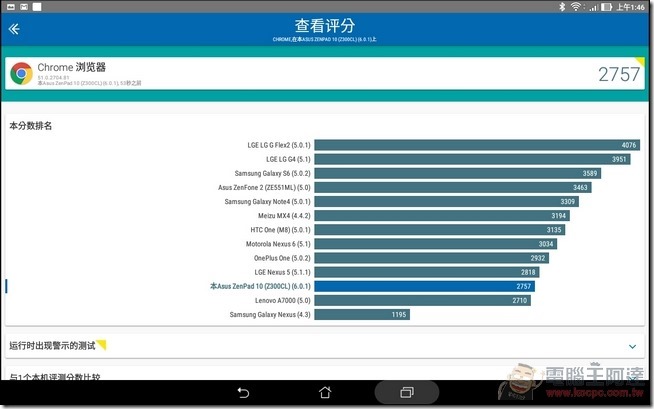Select the 查看评分 header title
The width and height of the screenshot is (654, 409).
[x=326, y=26]
